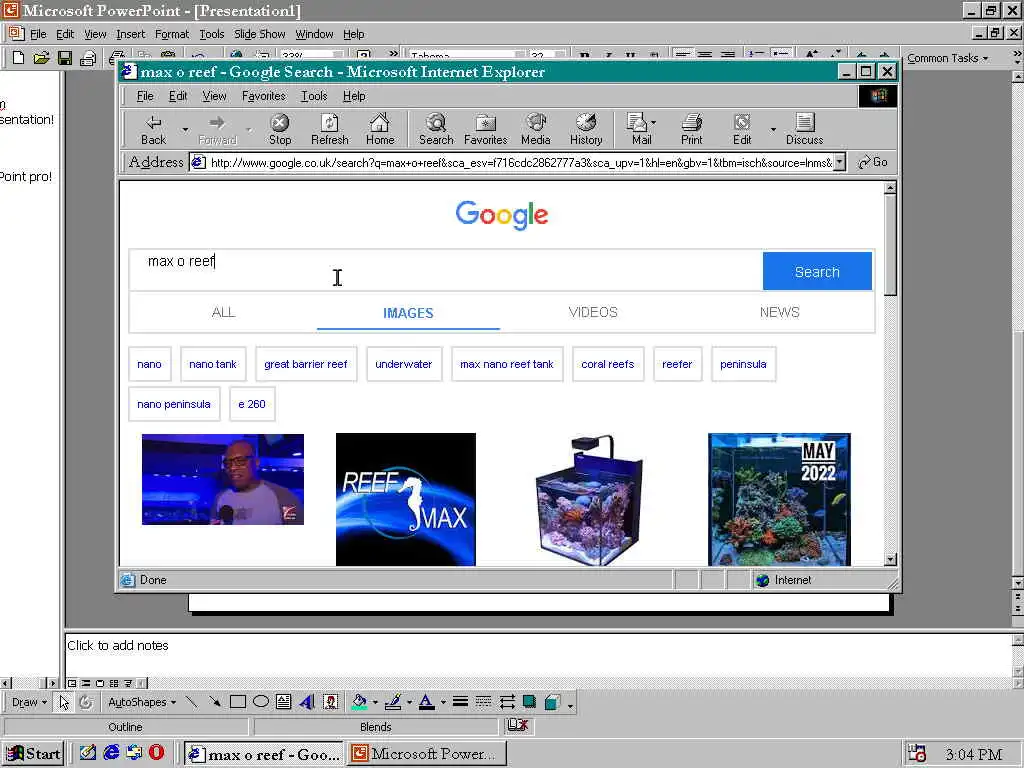This screenshot has height=768, width=1024.
Task: Click the Start button on taskbar
Action: 33,754
